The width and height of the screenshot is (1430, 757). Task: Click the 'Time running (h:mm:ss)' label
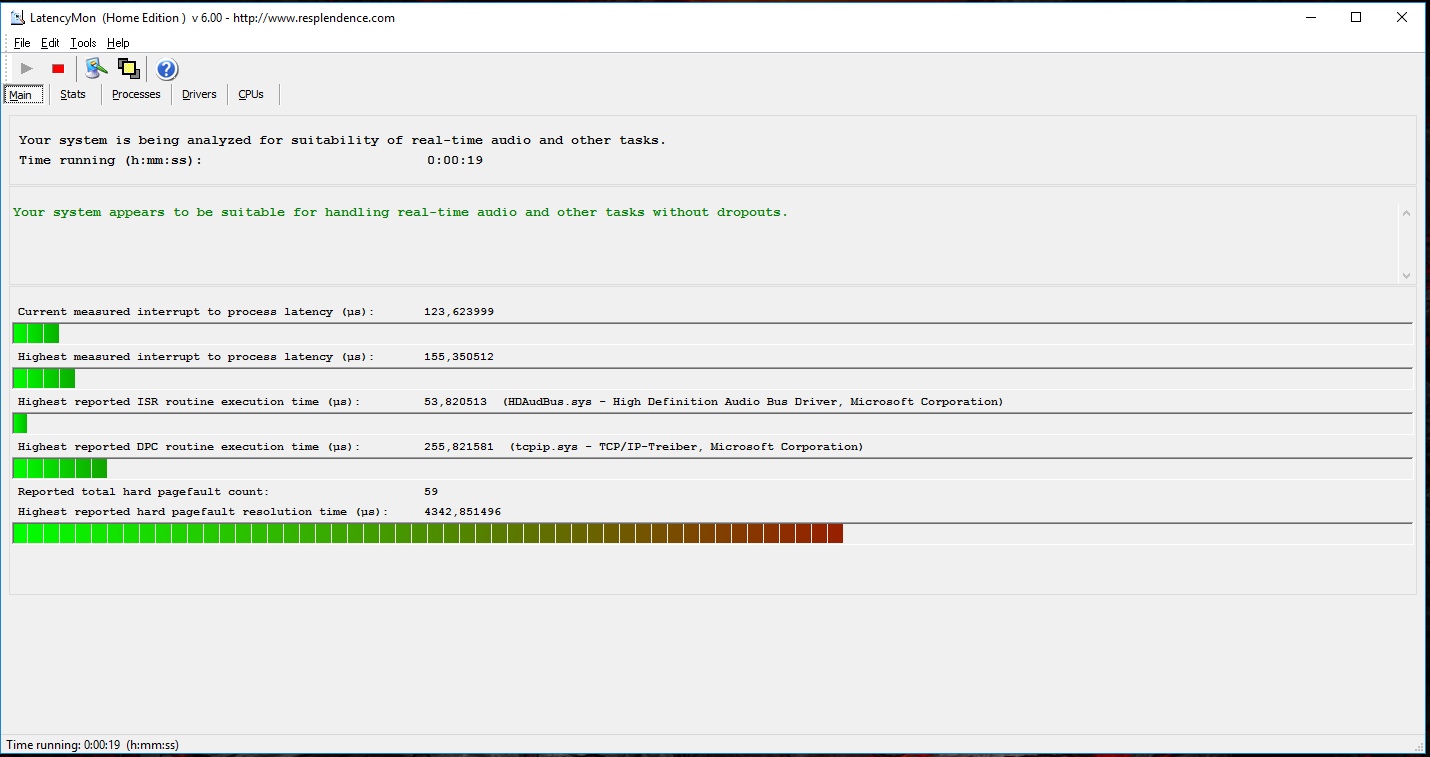pyautogui.click(x=110, y=160)
